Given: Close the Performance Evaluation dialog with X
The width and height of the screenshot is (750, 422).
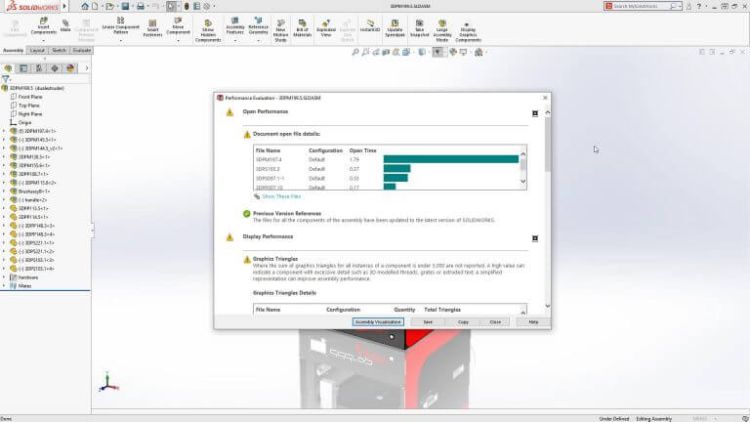Looking at the screenshot, I should point(545,98).
